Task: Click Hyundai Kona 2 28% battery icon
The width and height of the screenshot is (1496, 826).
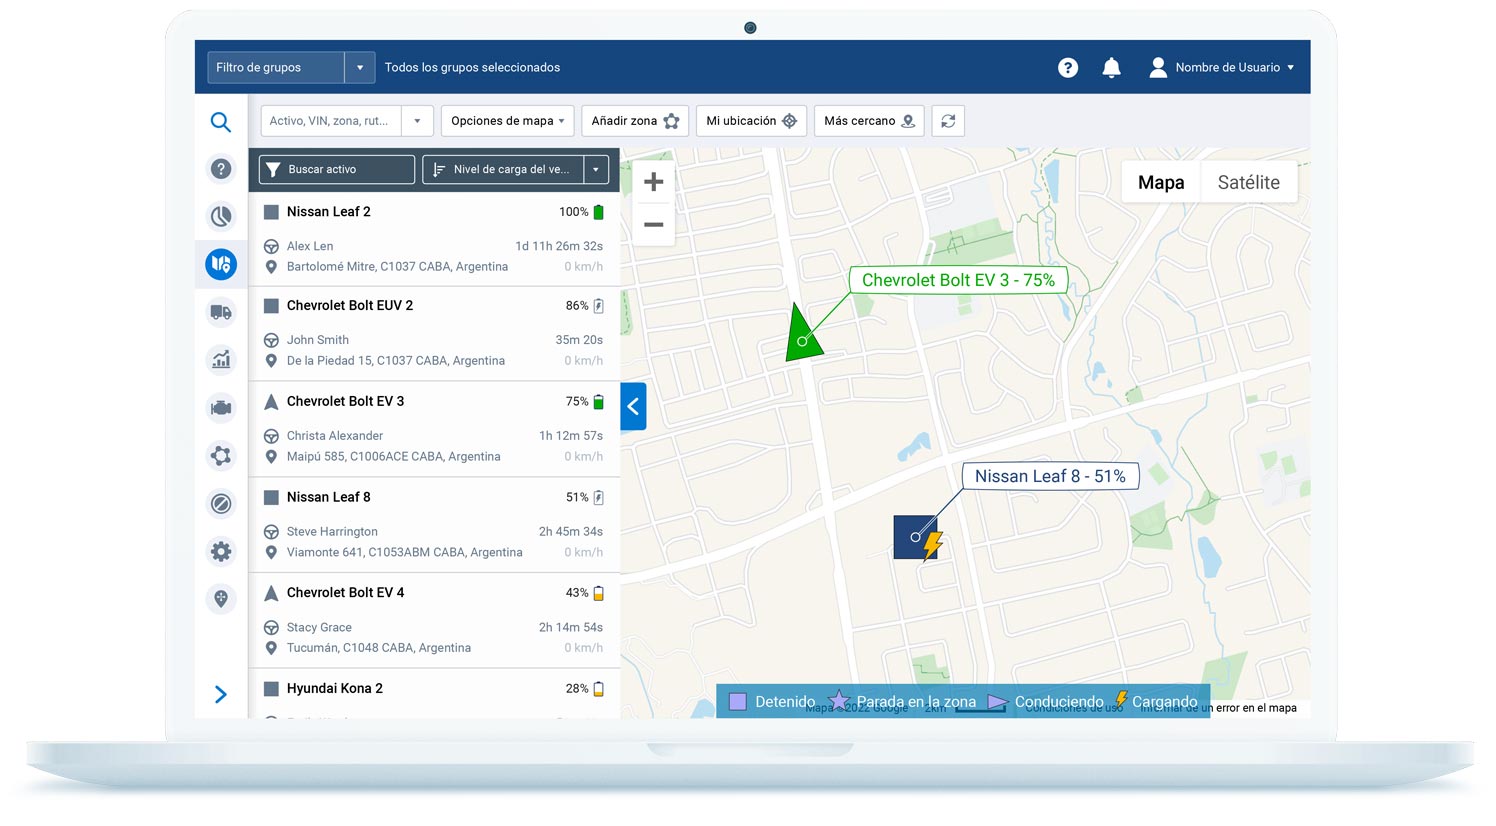Action: click(599, 689)
